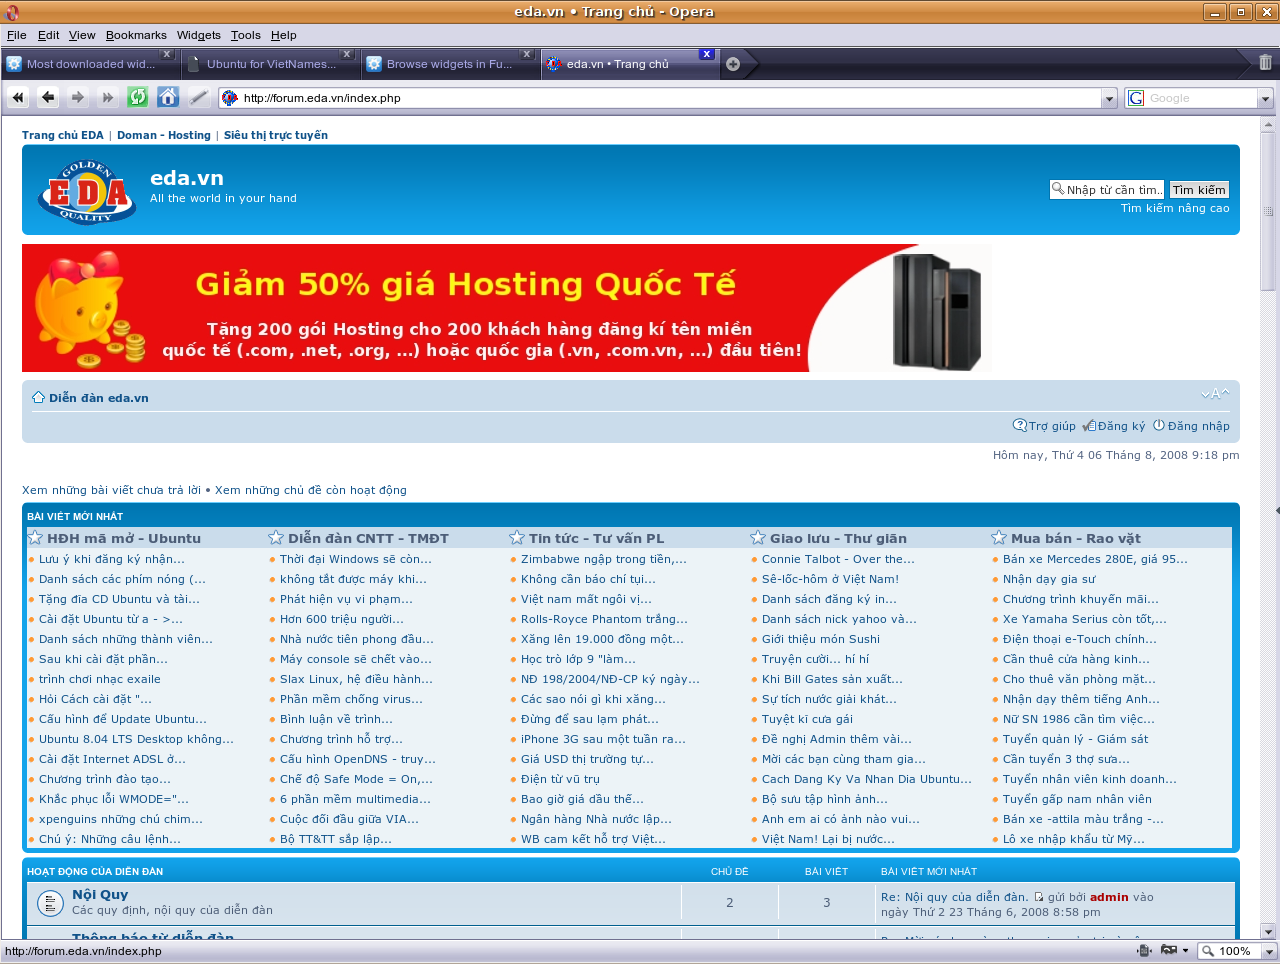The width and height of the screenshot is (1280, 964).
Task: Open Xem những chủ đề còn hoạt động
Action: click(311, 490)
